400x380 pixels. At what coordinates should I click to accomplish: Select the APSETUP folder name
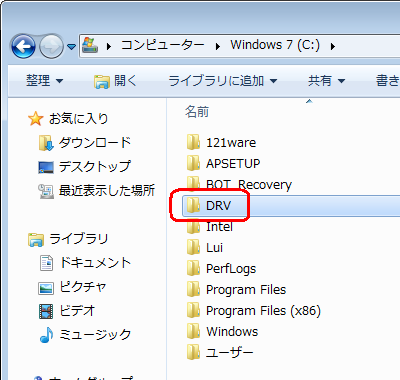click(233, 164)
